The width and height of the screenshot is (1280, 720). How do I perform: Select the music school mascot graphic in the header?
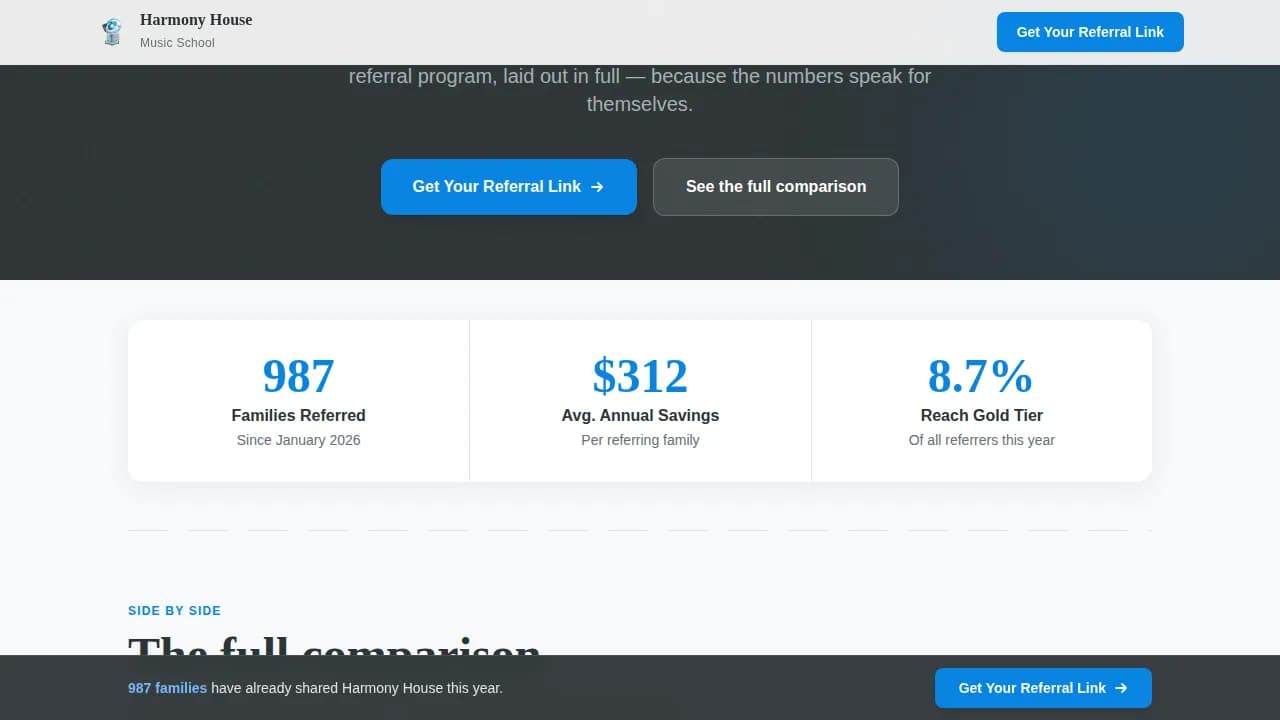tap(111, 31)
